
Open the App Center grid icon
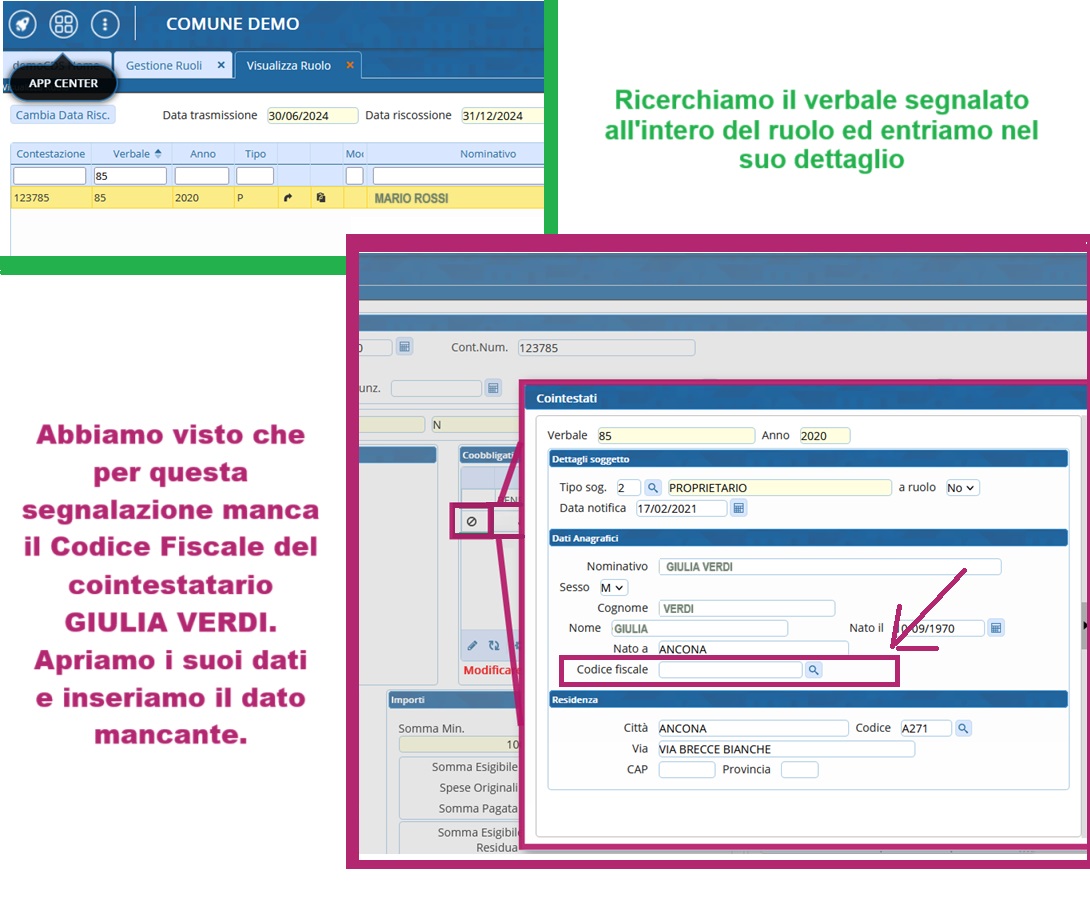point(64,24)
